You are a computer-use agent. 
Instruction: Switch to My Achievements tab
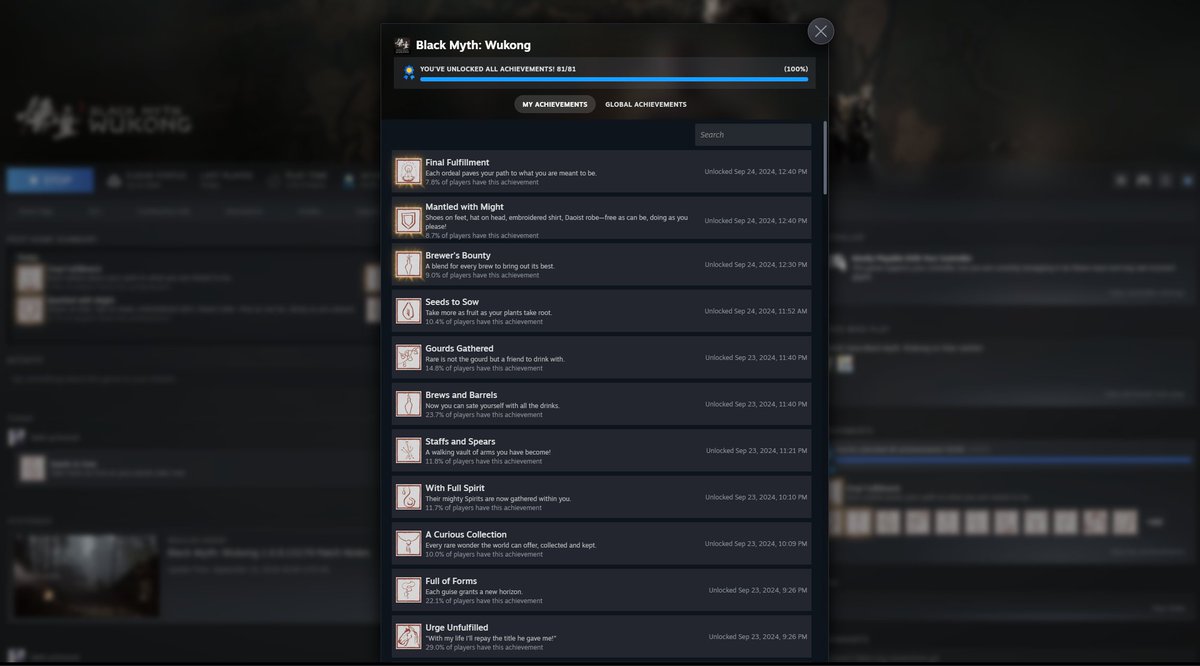coord(555,104)
